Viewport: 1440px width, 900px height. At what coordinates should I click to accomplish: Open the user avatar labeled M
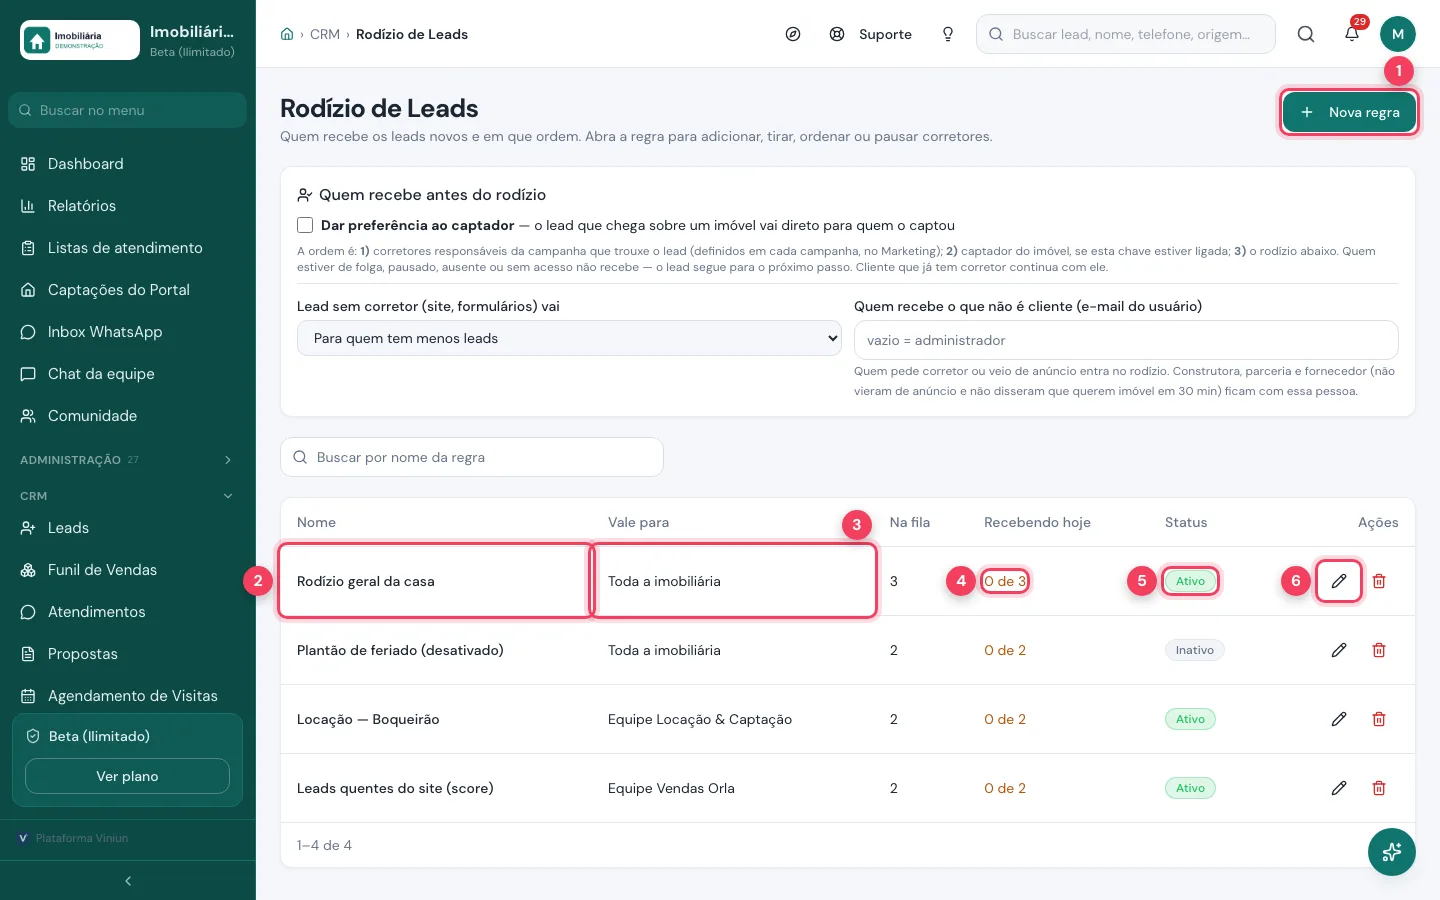tap(1398, 34)
